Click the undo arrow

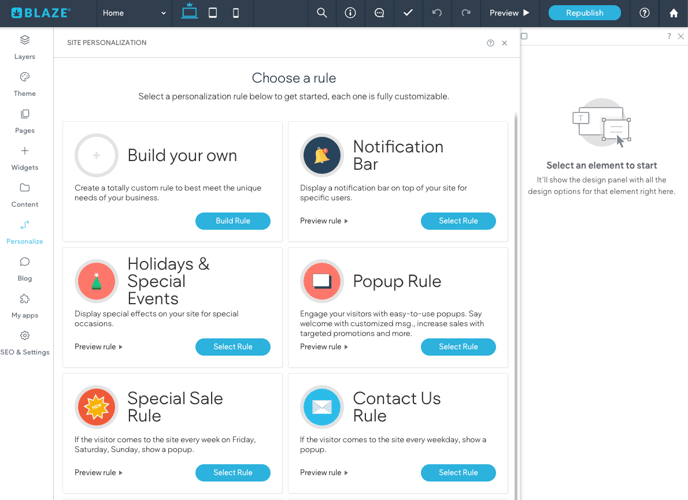(437, 13)
